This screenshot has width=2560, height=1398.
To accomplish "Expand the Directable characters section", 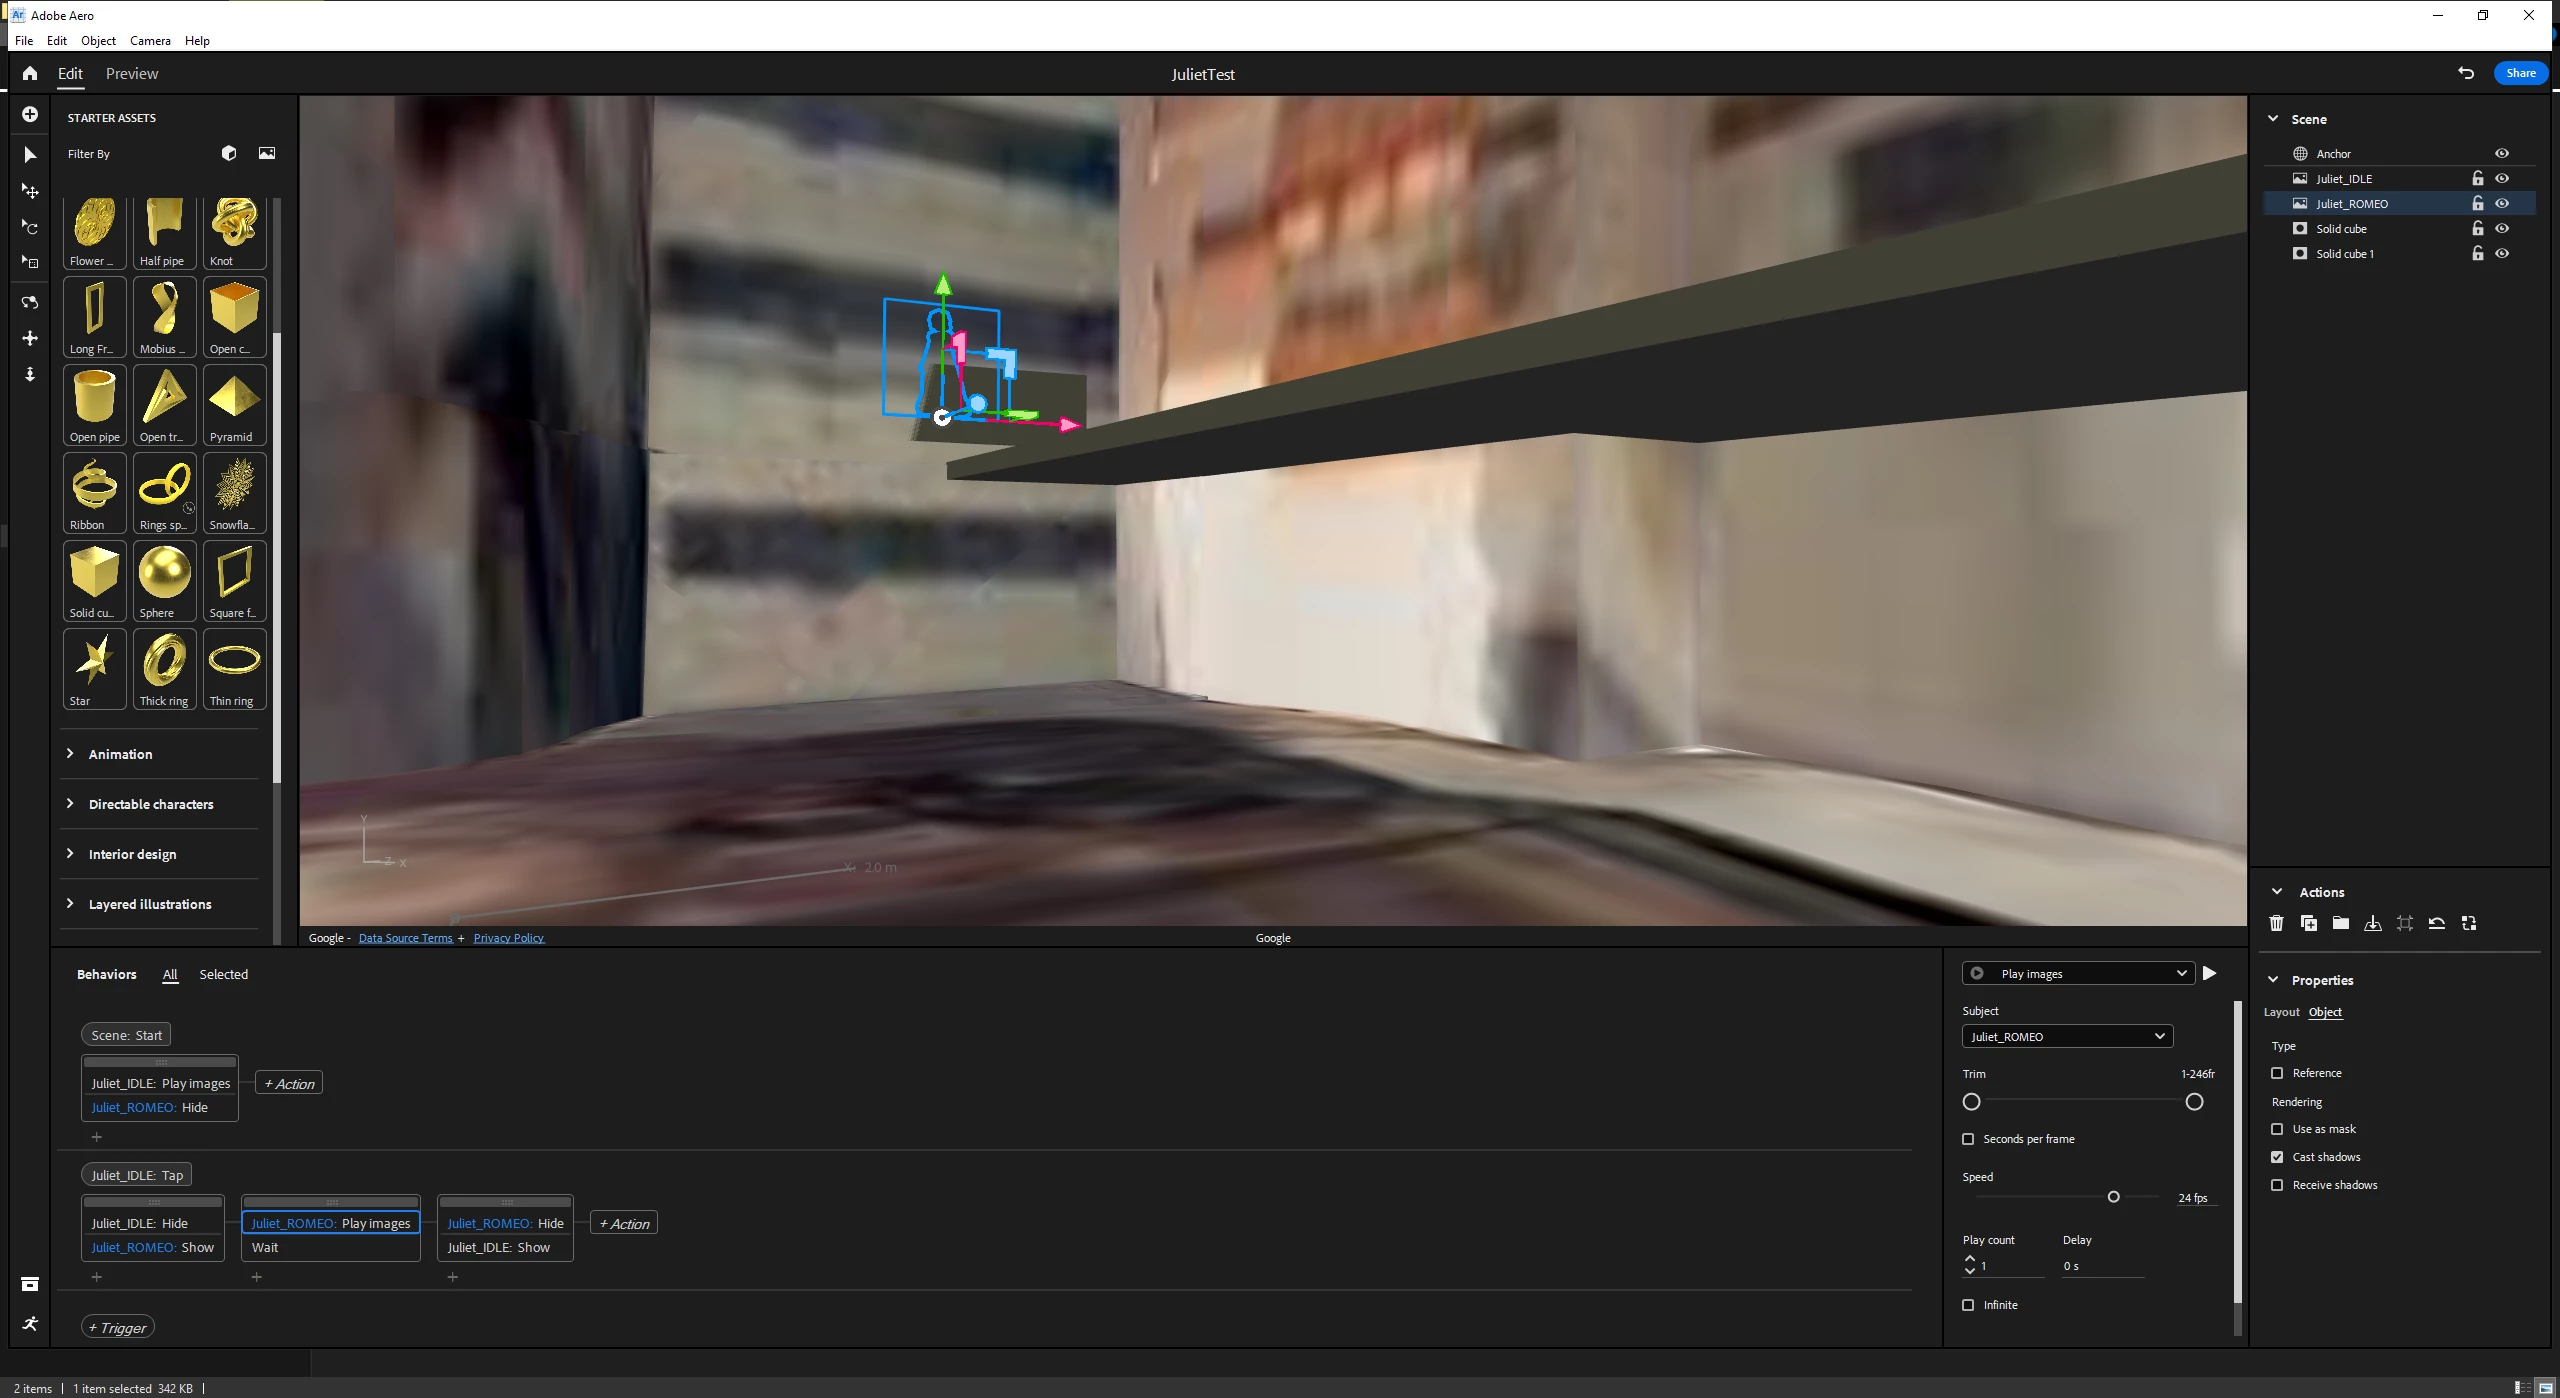I will [x=151, y=804].
